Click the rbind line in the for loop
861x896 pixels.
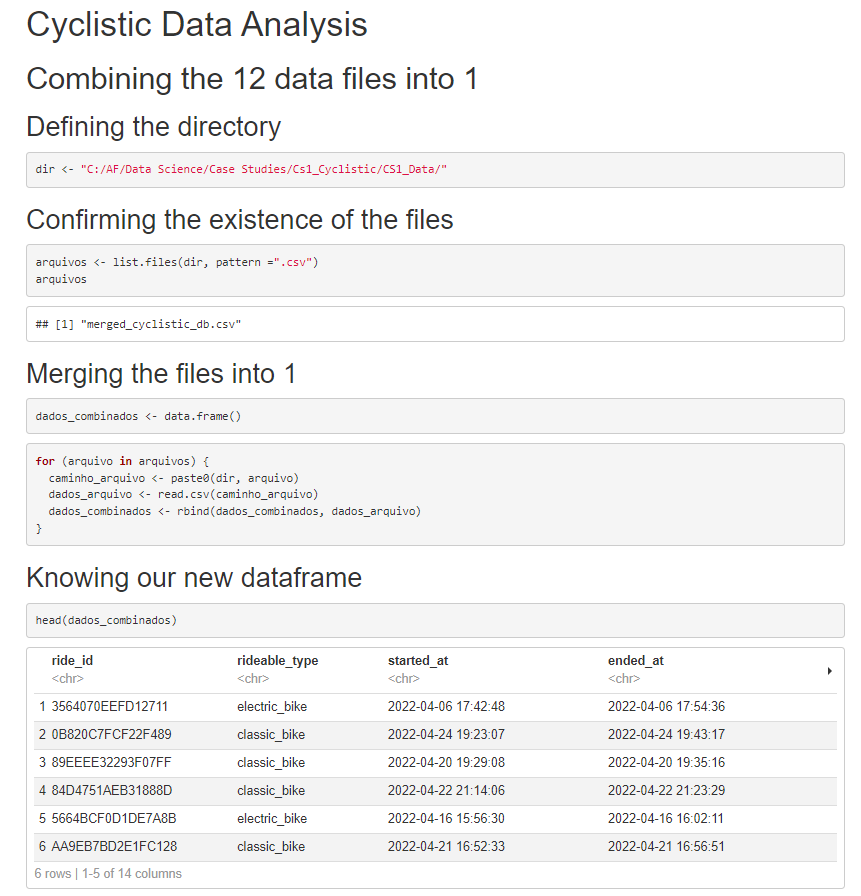[234, 511]
